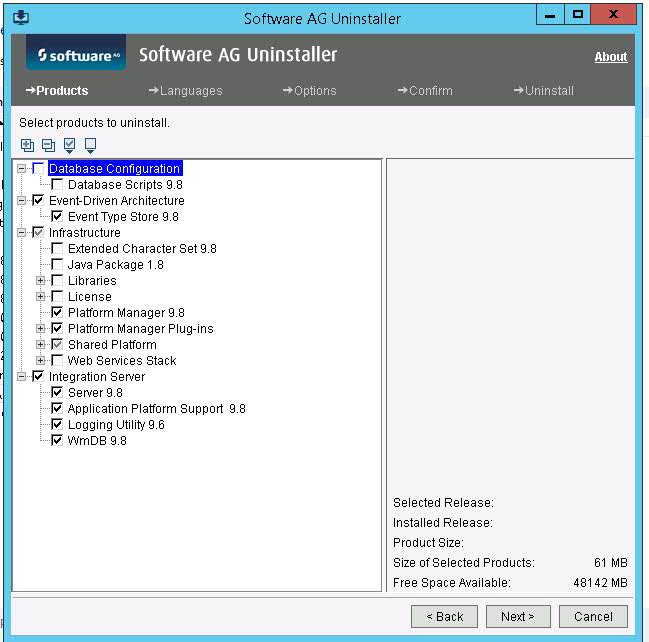
Task: Select the Database Configuration tree label
Action: (115, 168)
